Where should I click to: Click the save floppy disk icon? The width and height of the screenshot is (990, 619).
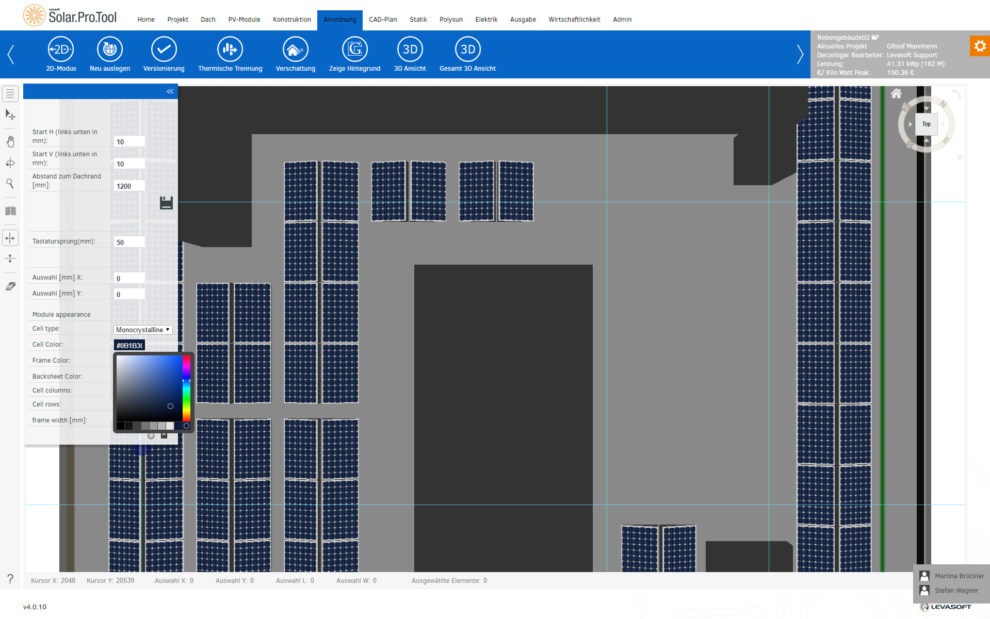(166, 203)
